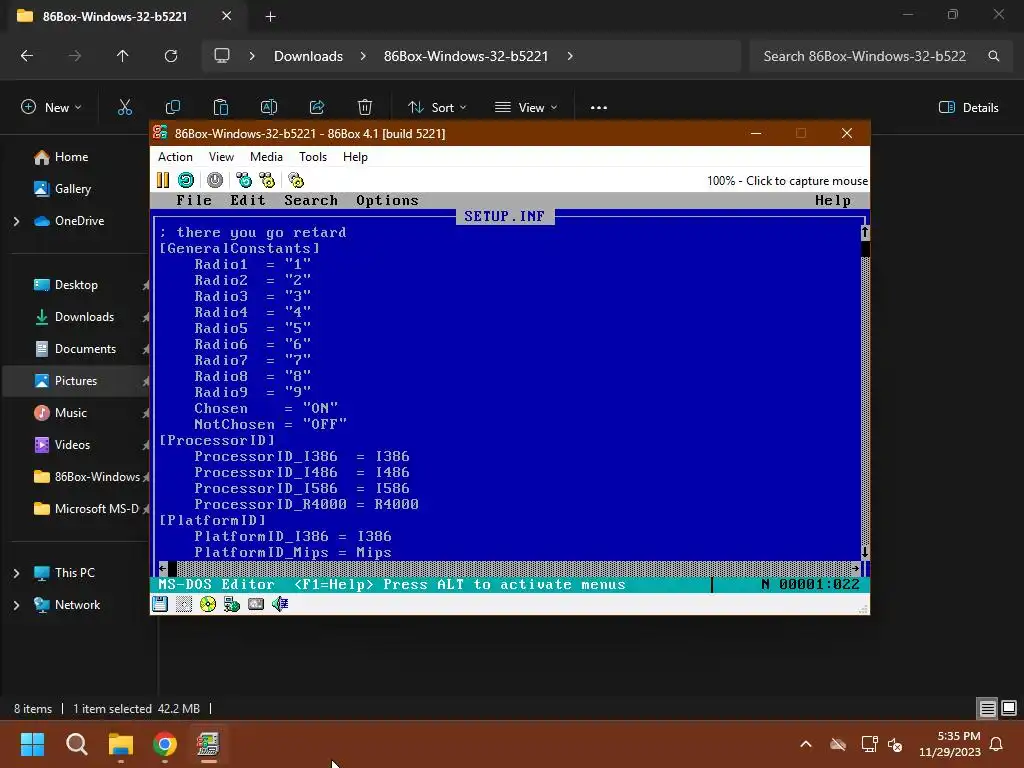Screen dimensions: 1024x768
Task: Go back in File Explorer
Action: (27, 56)
